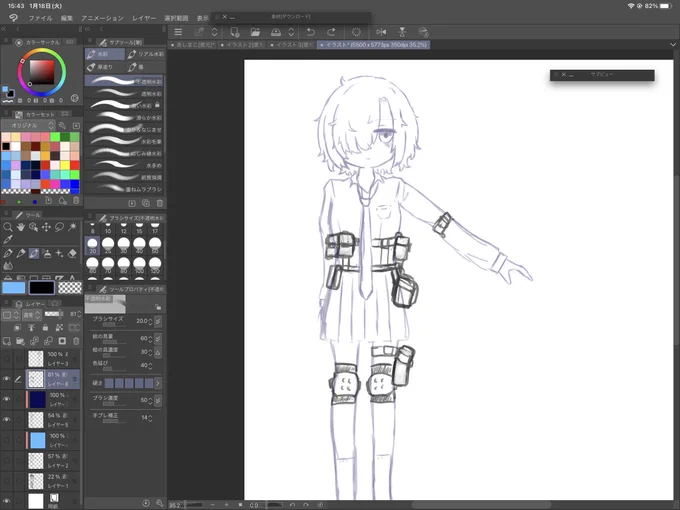Click the Clear dotted-circle icon in command bar
The height and width of the screenshot is (510, 680).
[x=356, y=32]
